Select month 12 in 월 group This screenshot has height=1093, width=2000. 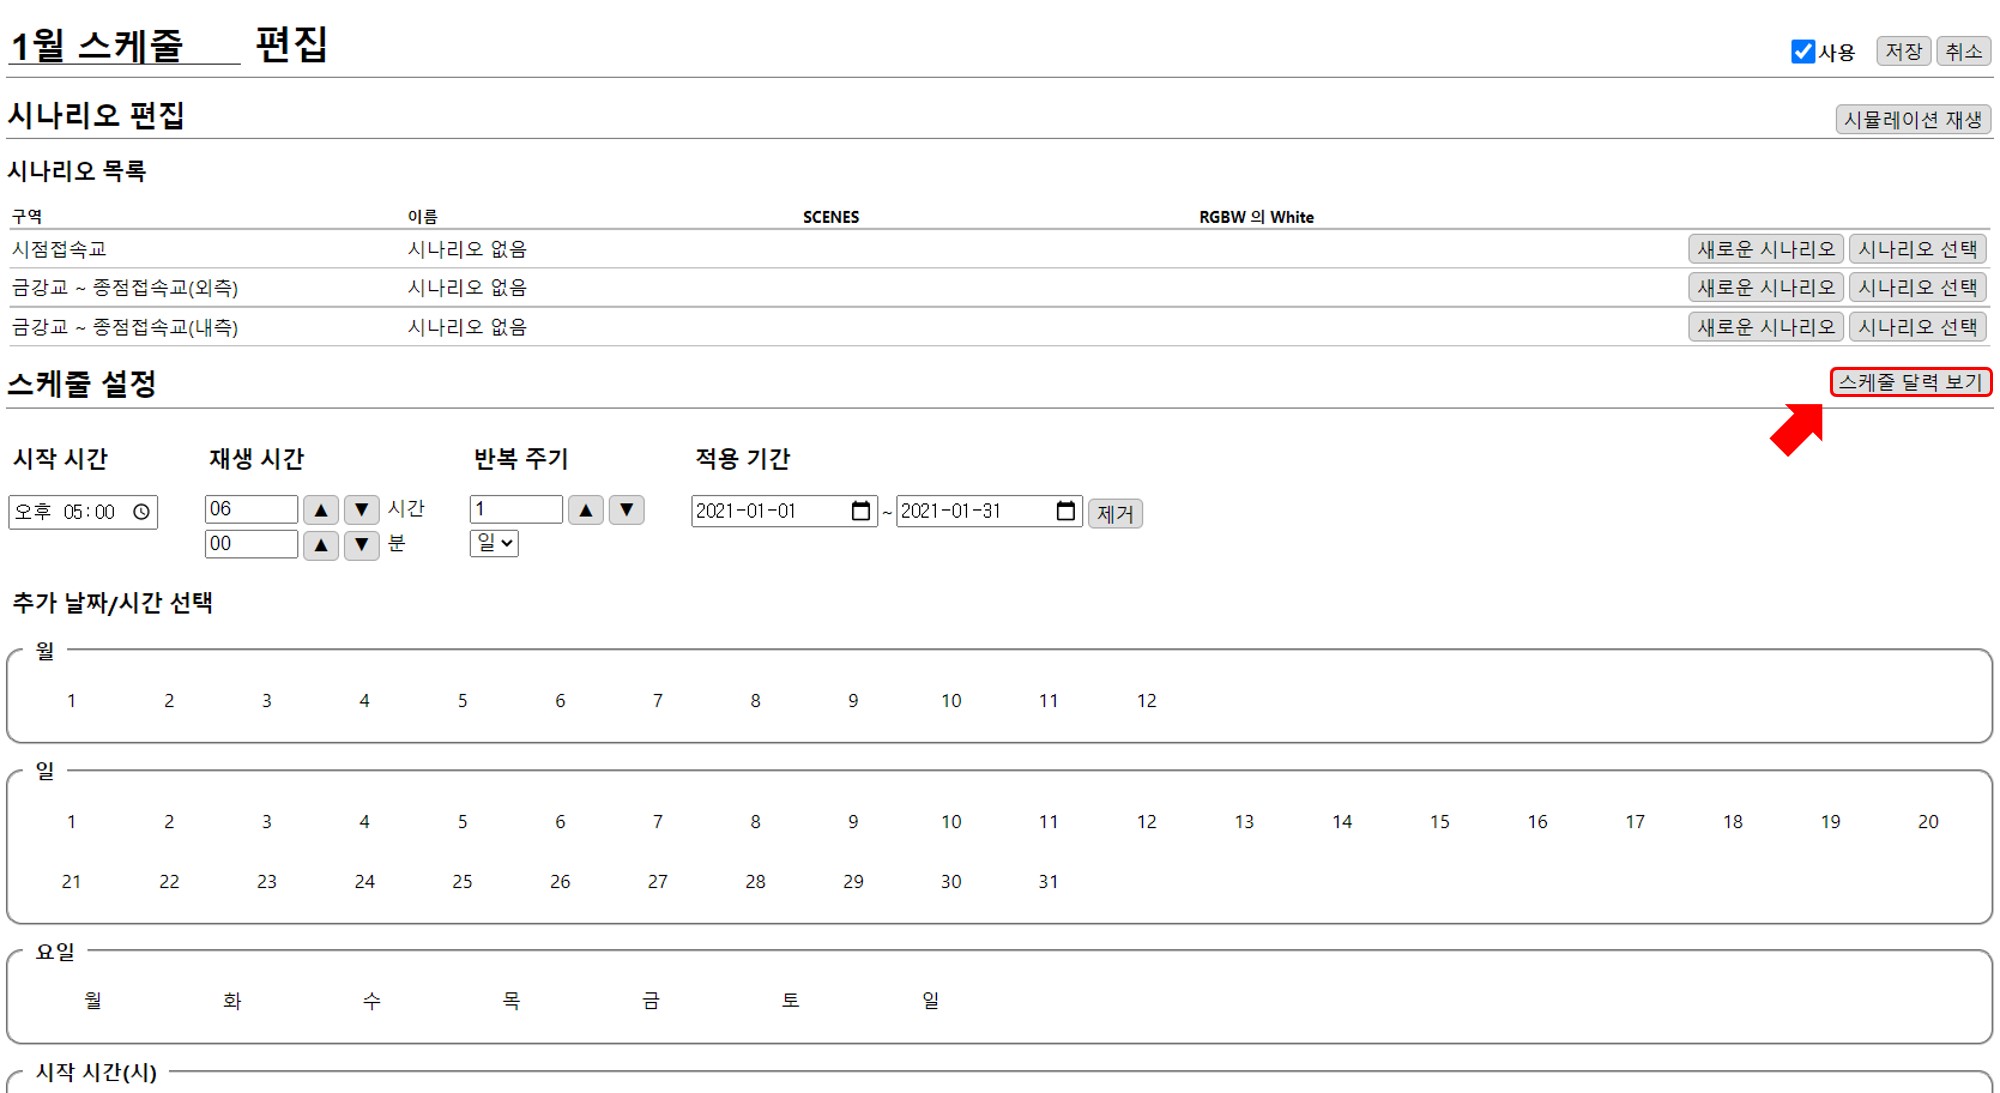(1146, 701)
